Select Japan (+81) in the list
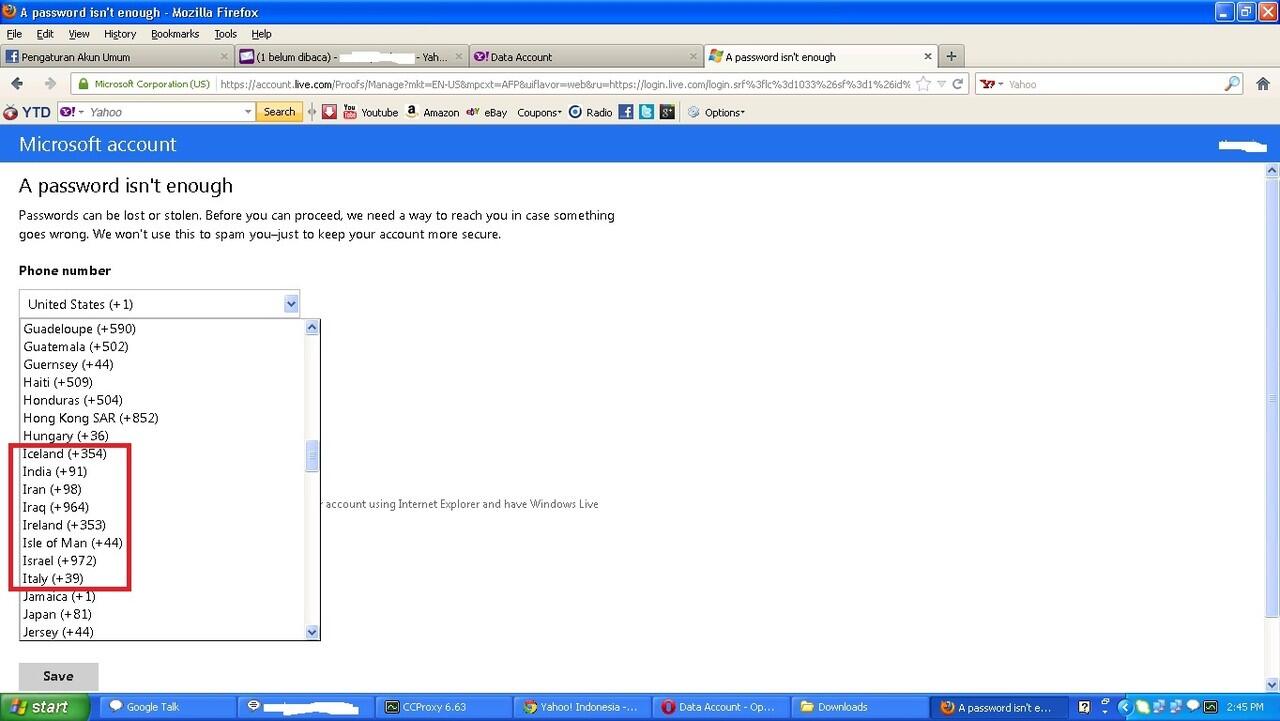This screenshot has width=1280, height=721. [x=162, y=615]
